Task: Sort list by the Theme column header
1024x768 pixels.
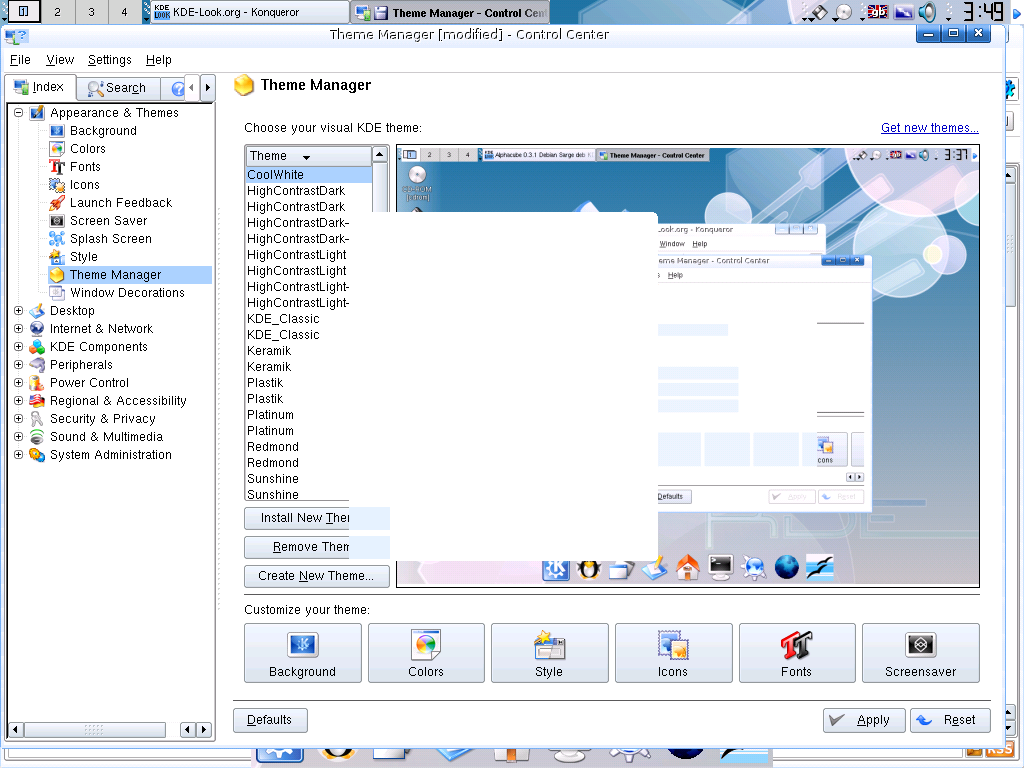Action: coord(308,156)
